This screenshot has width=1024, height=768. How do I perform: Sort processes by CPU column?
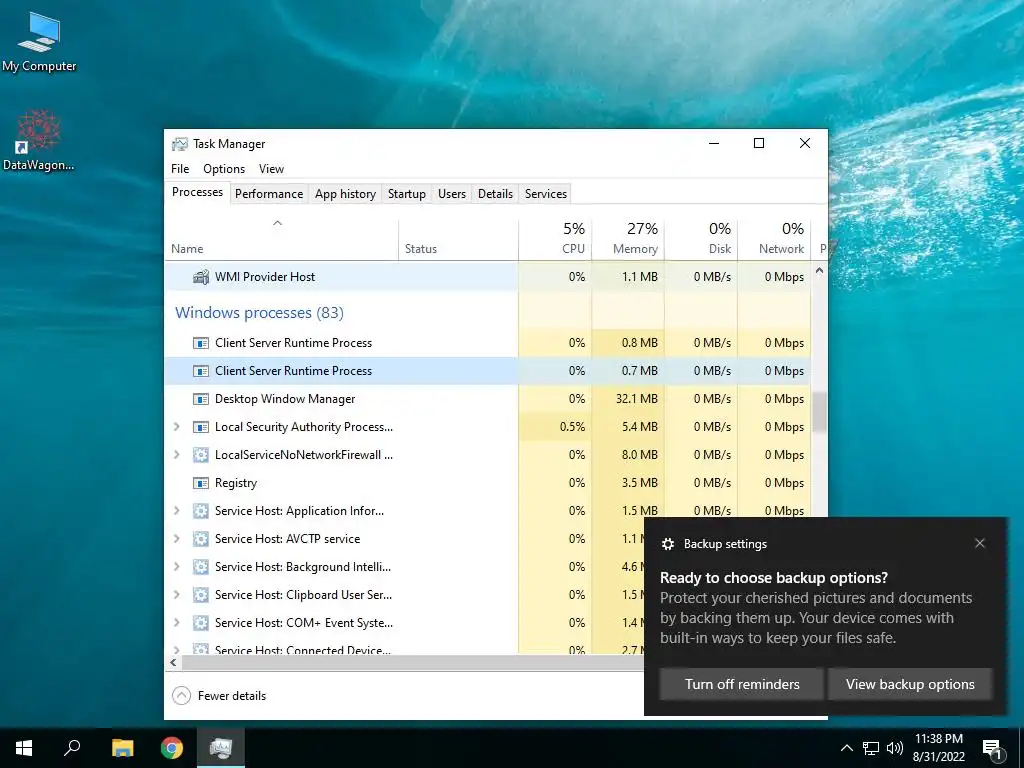[x=555, y=240]
